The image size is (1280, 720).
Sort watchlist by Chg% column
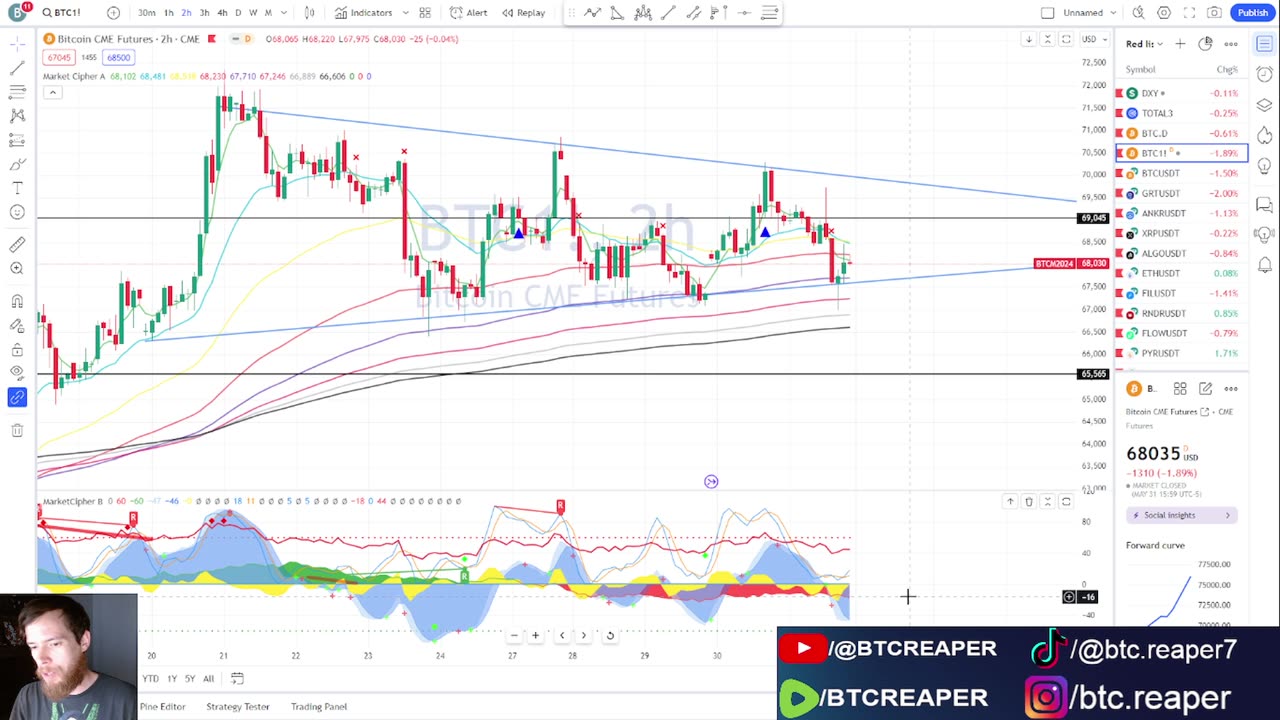1227,70
